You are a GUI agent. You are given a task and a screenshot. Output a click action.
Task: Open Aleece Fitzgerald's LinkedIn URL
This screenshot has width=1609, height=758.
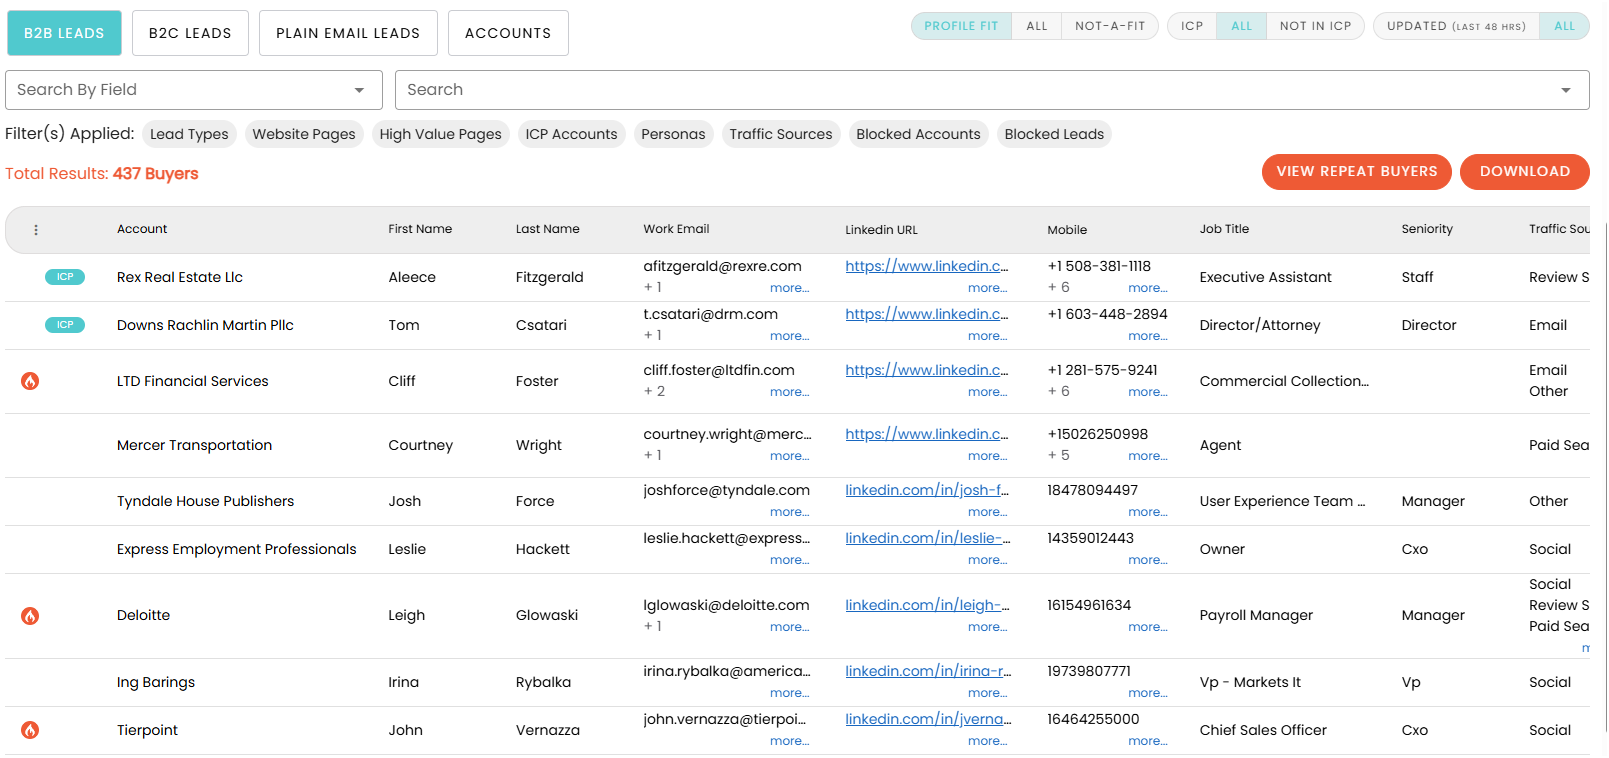pos(926,266)
